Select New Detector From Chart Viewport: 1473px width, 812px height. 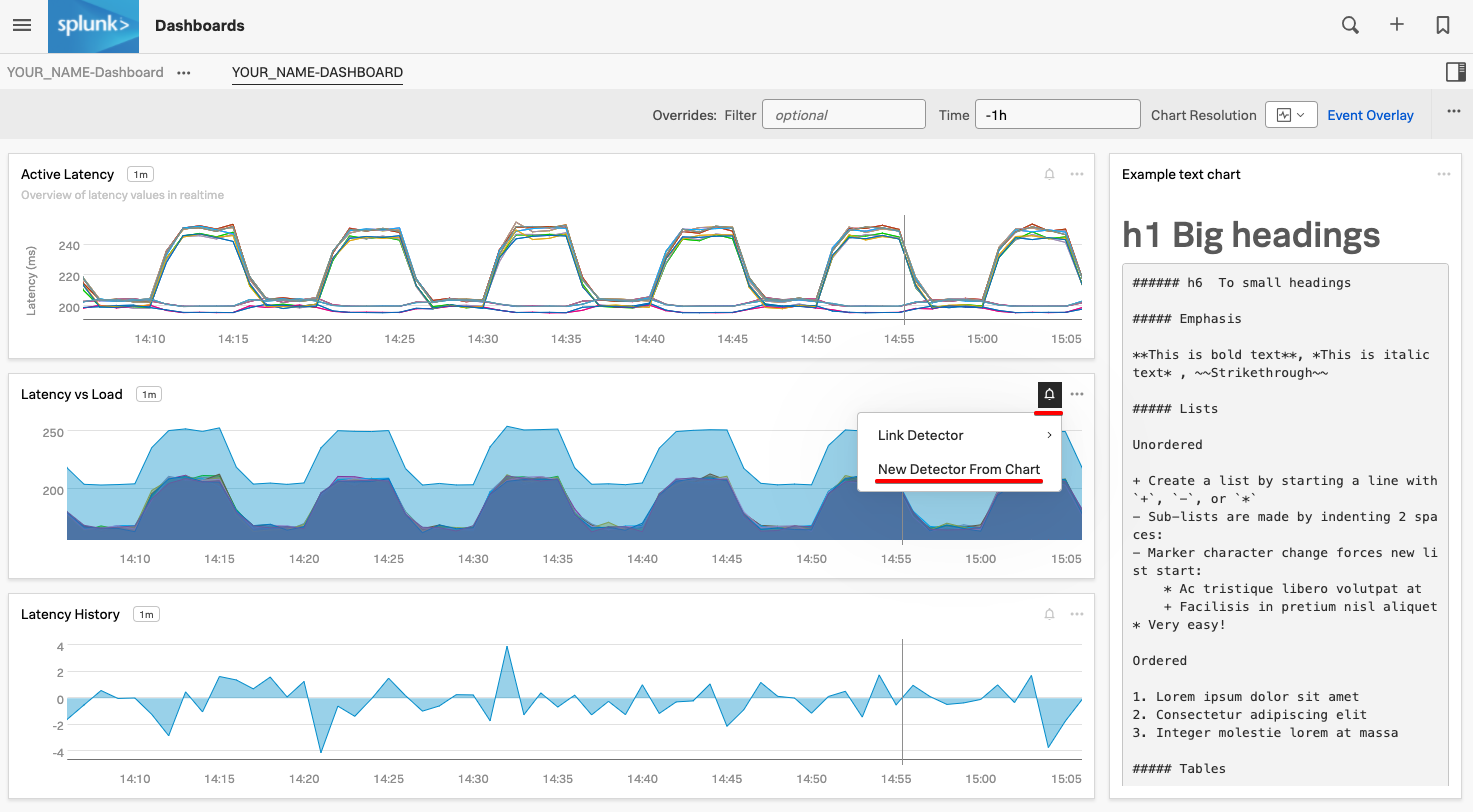[x=959, y=469]
